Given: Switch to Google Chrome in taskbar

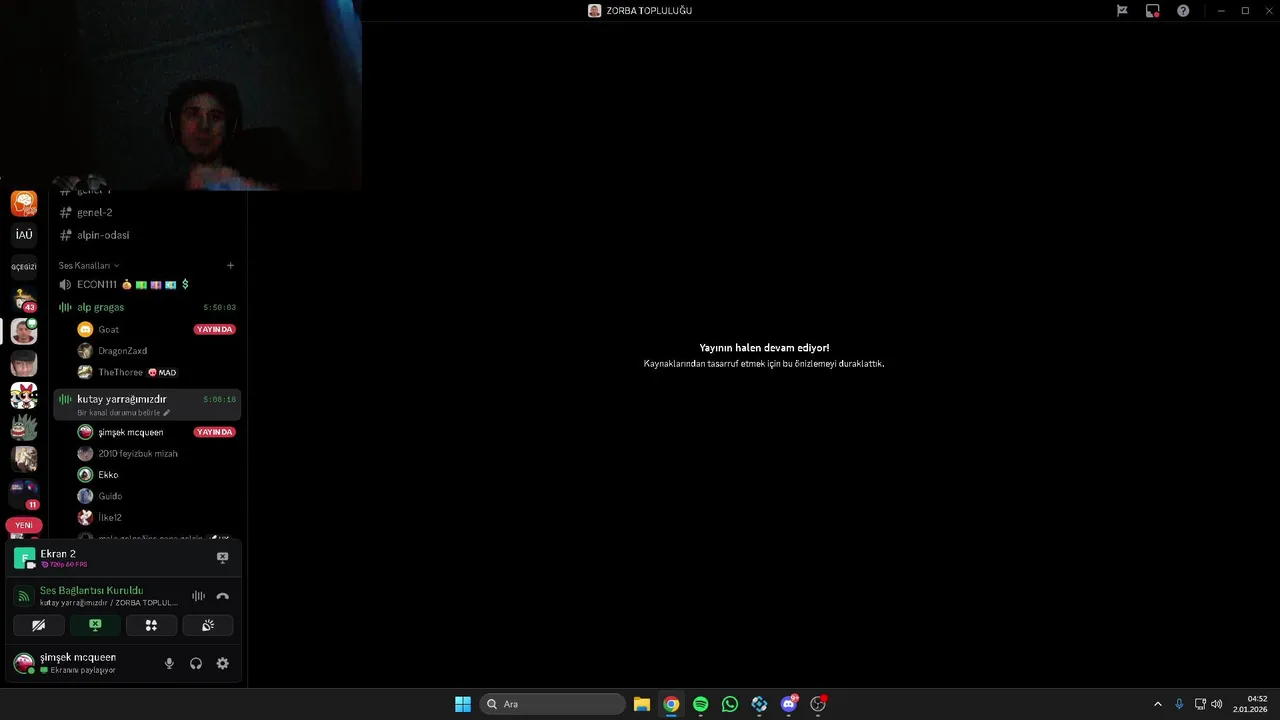Looking at the screenshot, I should coord(671,704).
